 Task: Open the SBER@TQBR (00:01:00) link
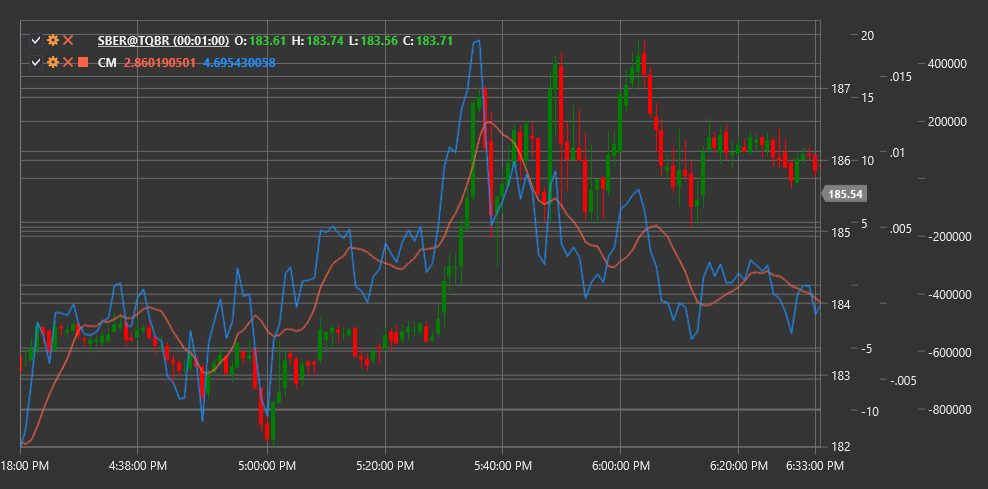click(163, 41)
